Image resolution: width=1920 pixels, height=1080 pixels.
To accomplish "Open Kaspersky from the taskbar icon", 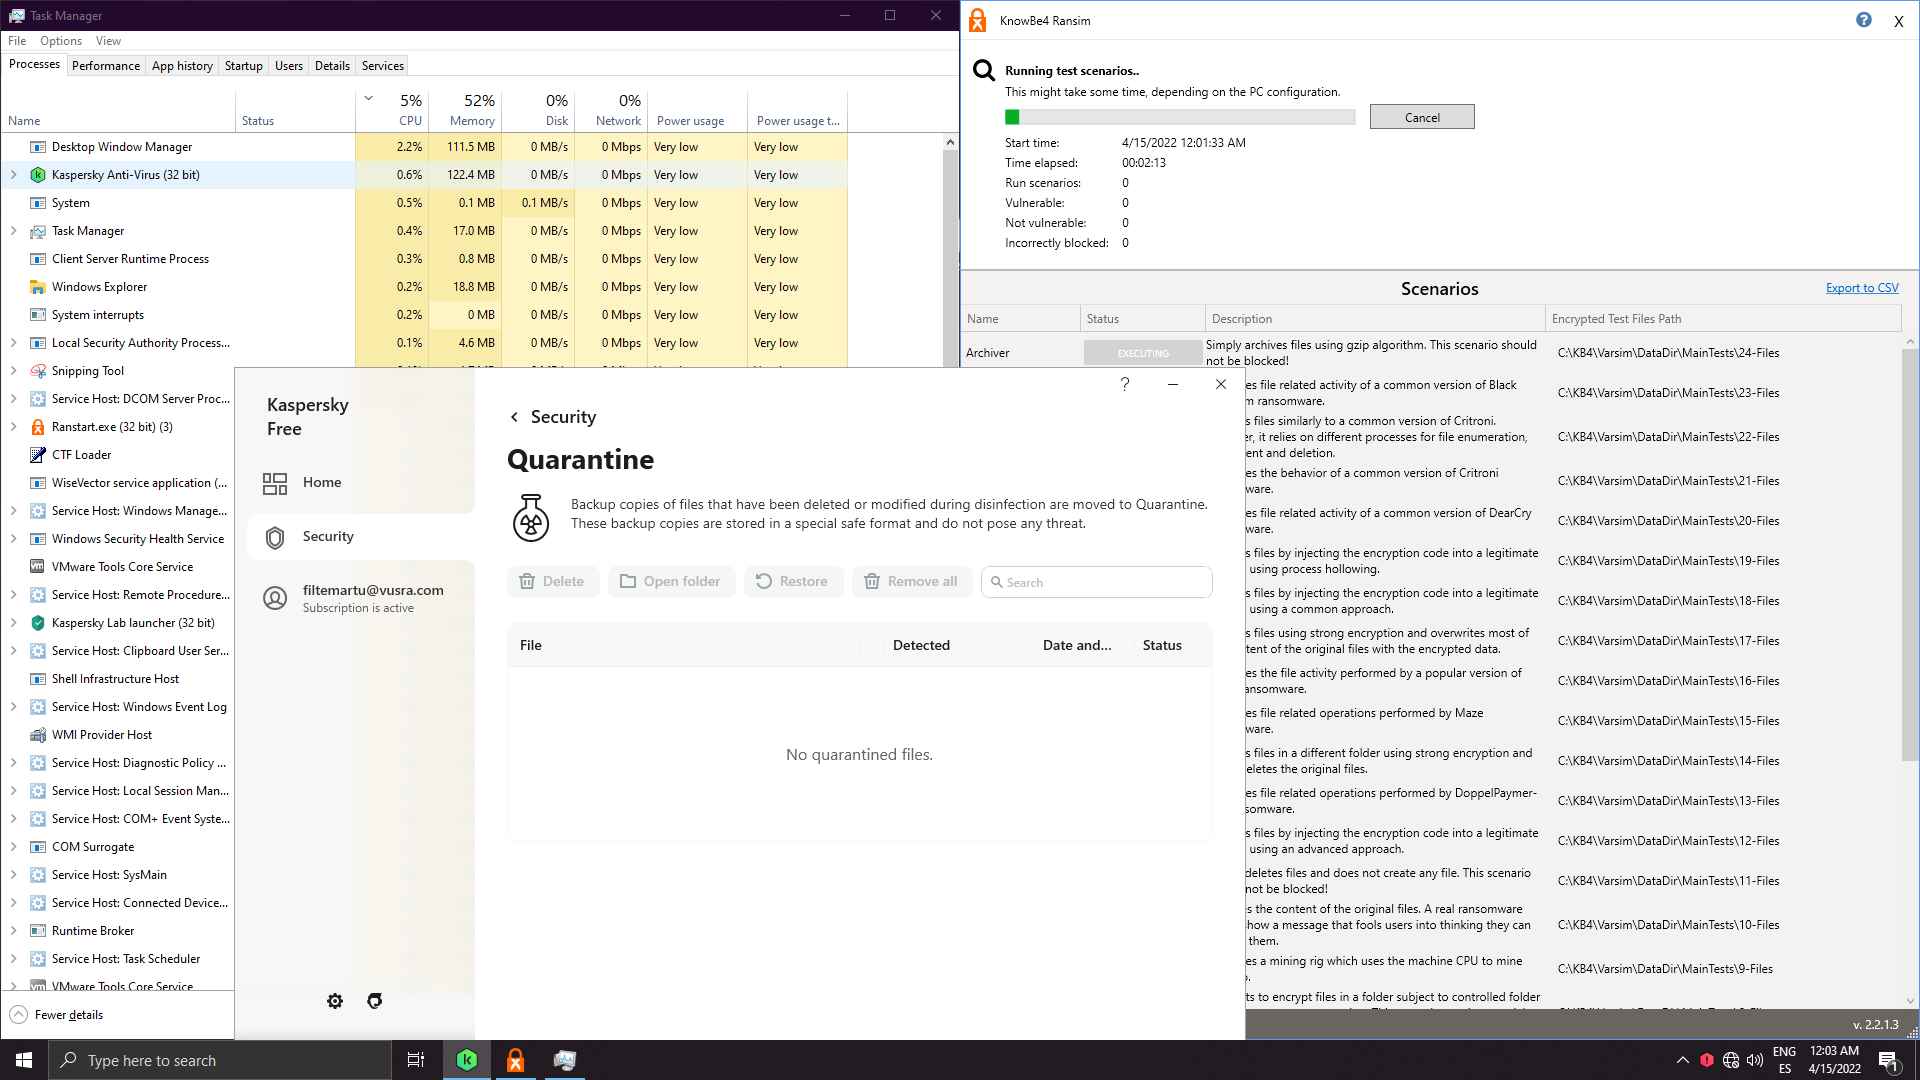I will pyautogui.click(x=467, y=1060).
